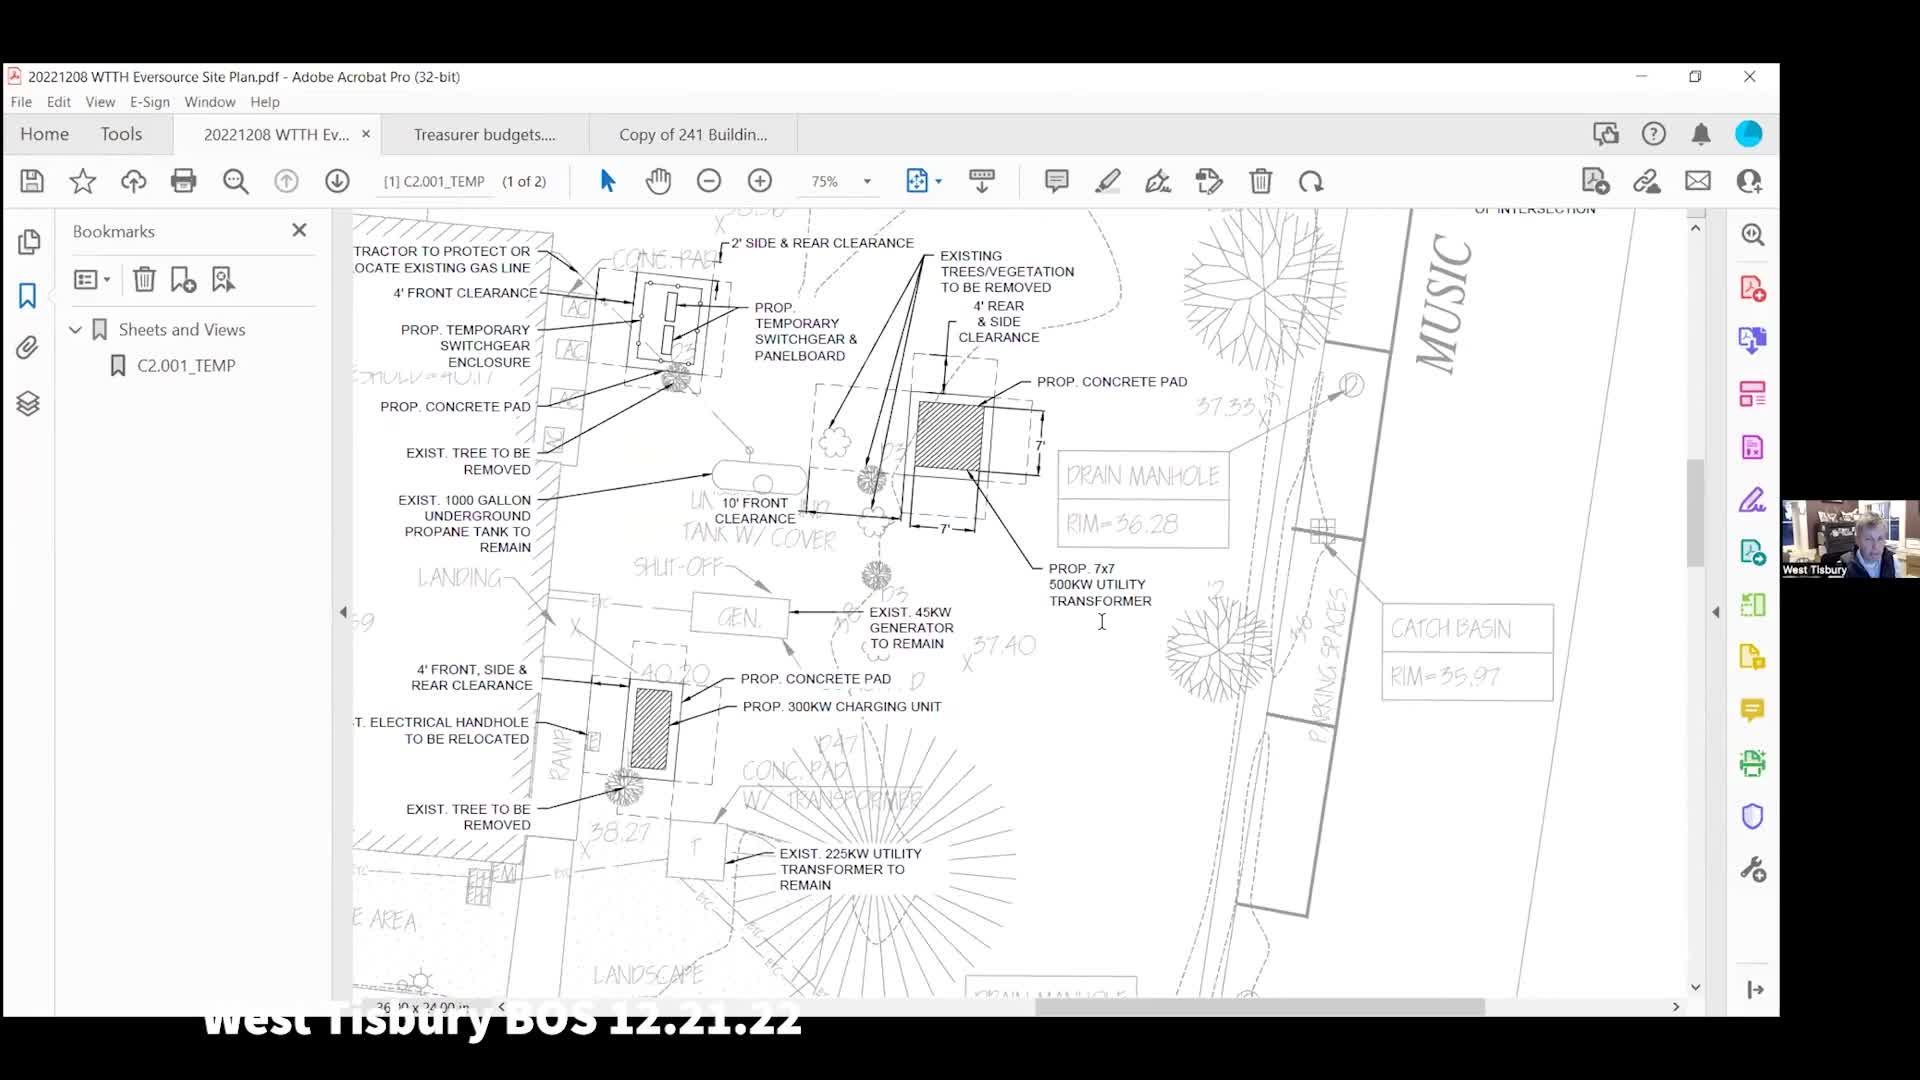Open the Layers panel

coord(28,403)
